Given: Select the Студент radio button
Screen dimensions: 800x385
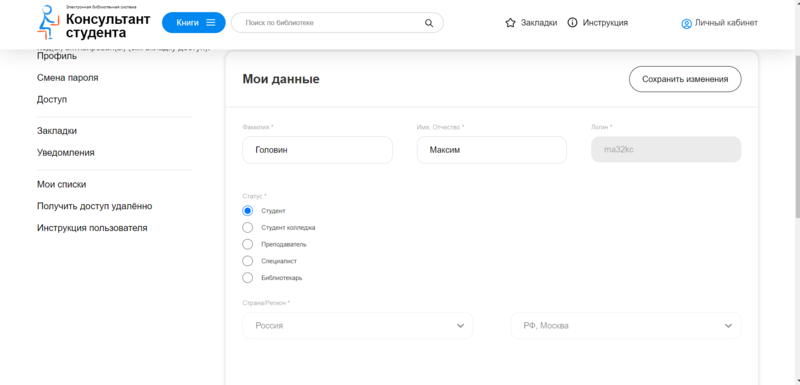Looking at the screenshot, I should (247, 211).
